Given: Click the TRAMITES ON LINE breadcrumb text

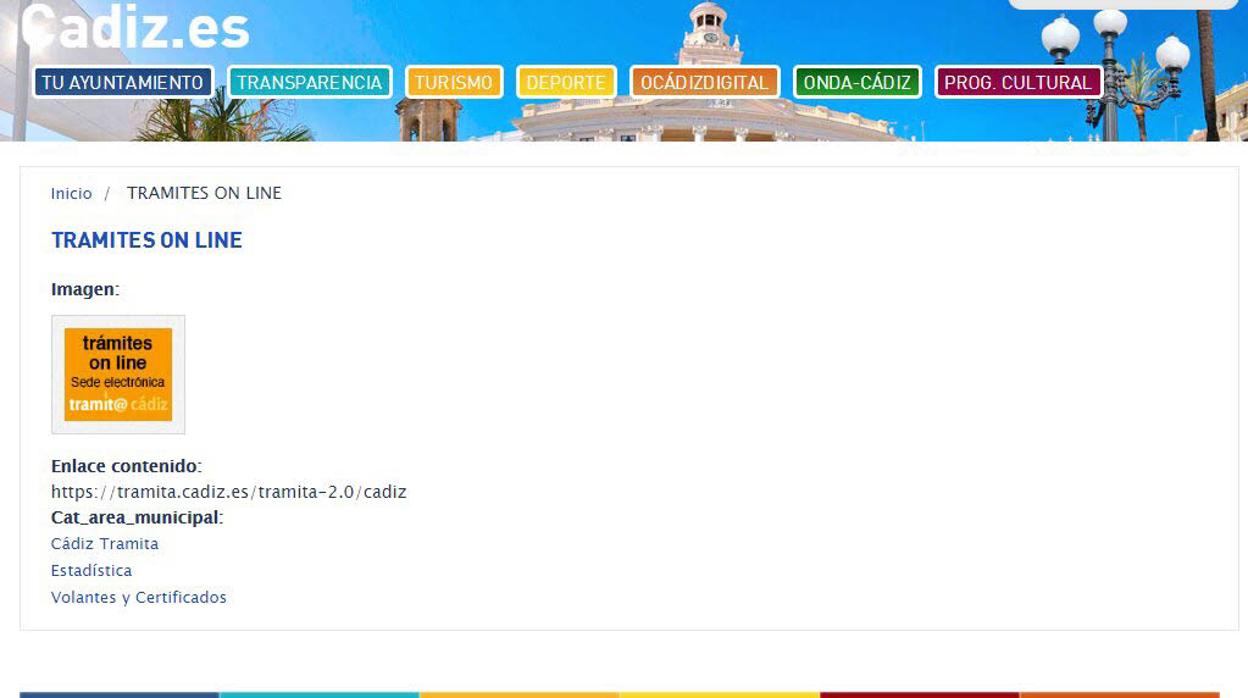Looking at the screenshot, I should point(204,193).
